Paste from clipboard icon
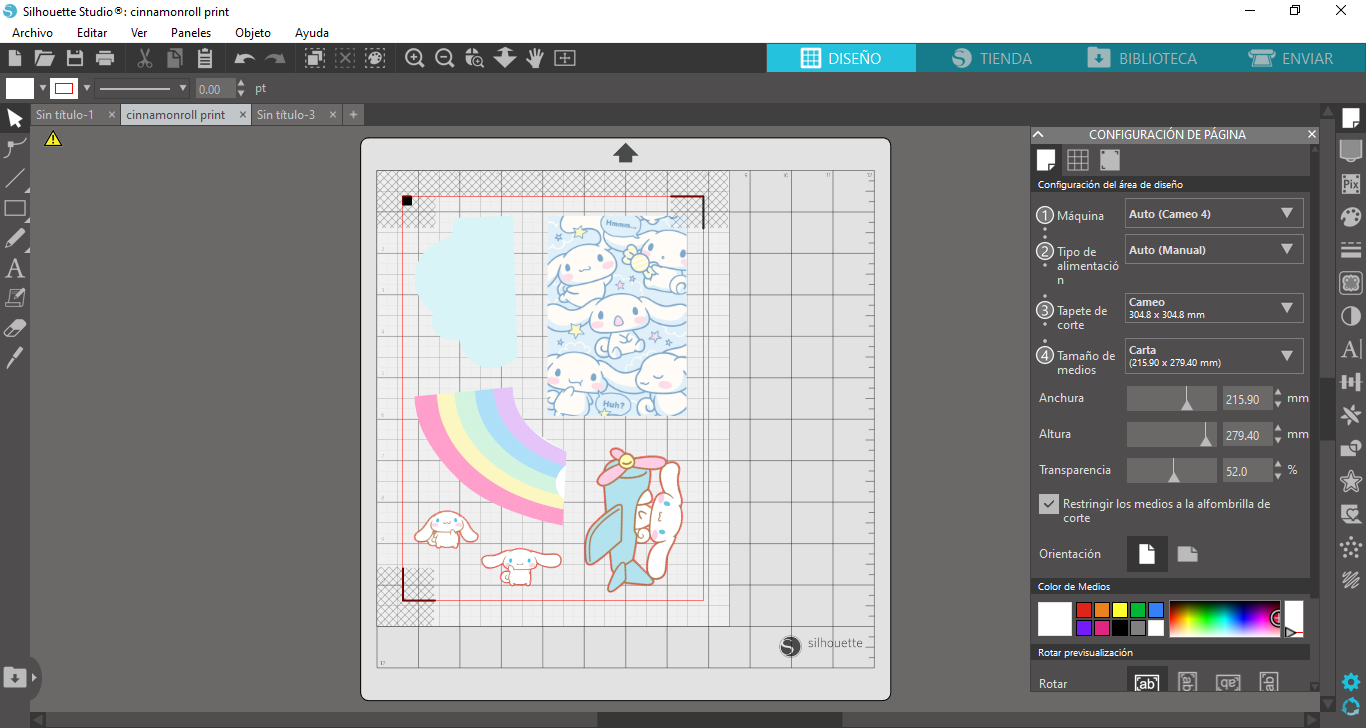 tap(204, 58)
